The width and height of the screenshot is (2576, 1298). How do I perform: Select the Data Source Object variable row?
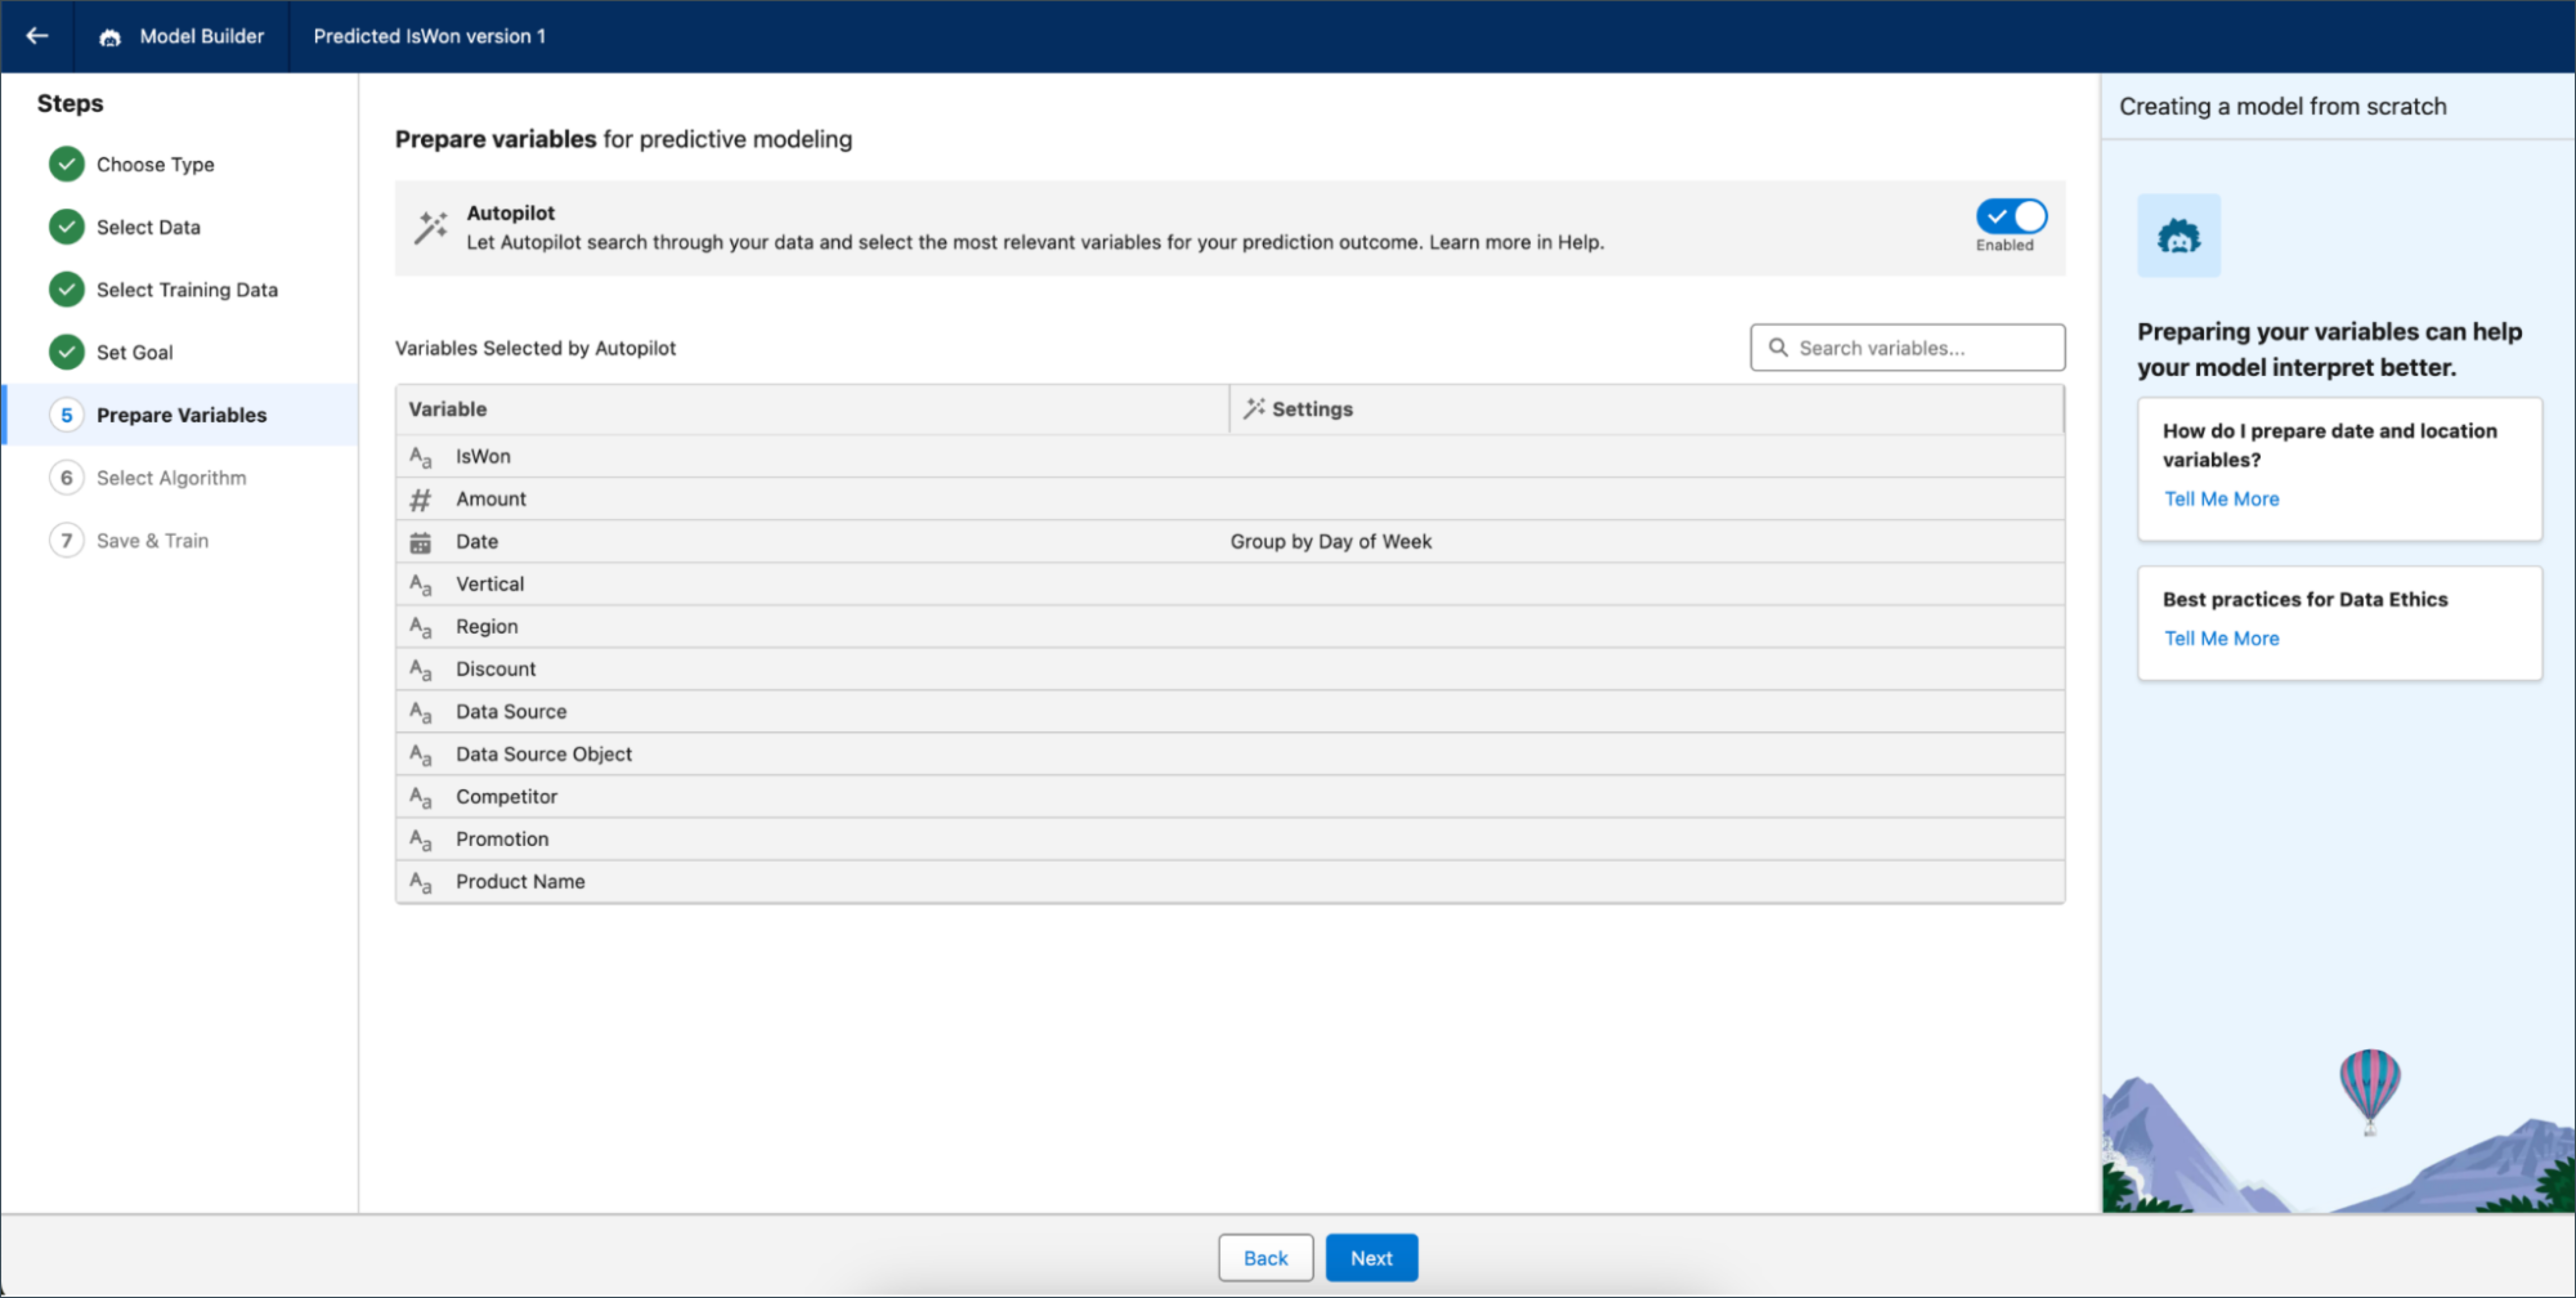[1230, 754]
